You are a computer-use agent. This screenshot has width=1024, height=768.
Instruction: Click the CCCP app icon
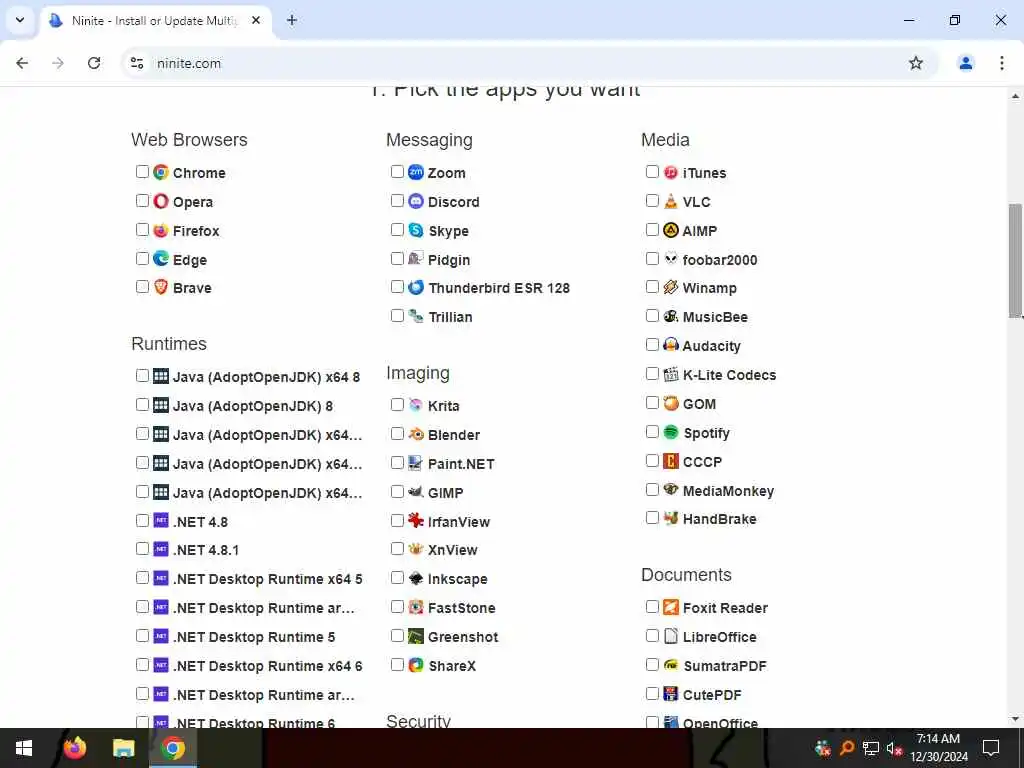click(671, 461)
